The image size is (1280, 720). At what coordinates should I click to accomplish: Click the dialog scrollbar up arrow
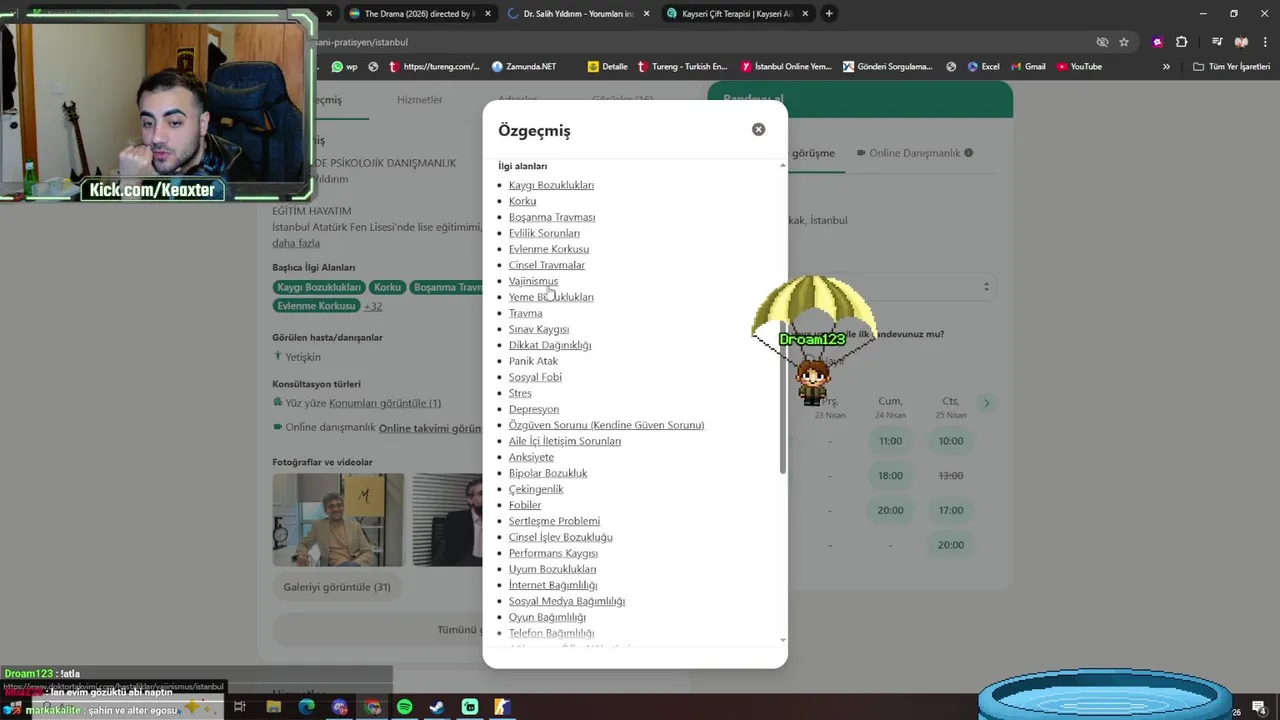[782, 165]
